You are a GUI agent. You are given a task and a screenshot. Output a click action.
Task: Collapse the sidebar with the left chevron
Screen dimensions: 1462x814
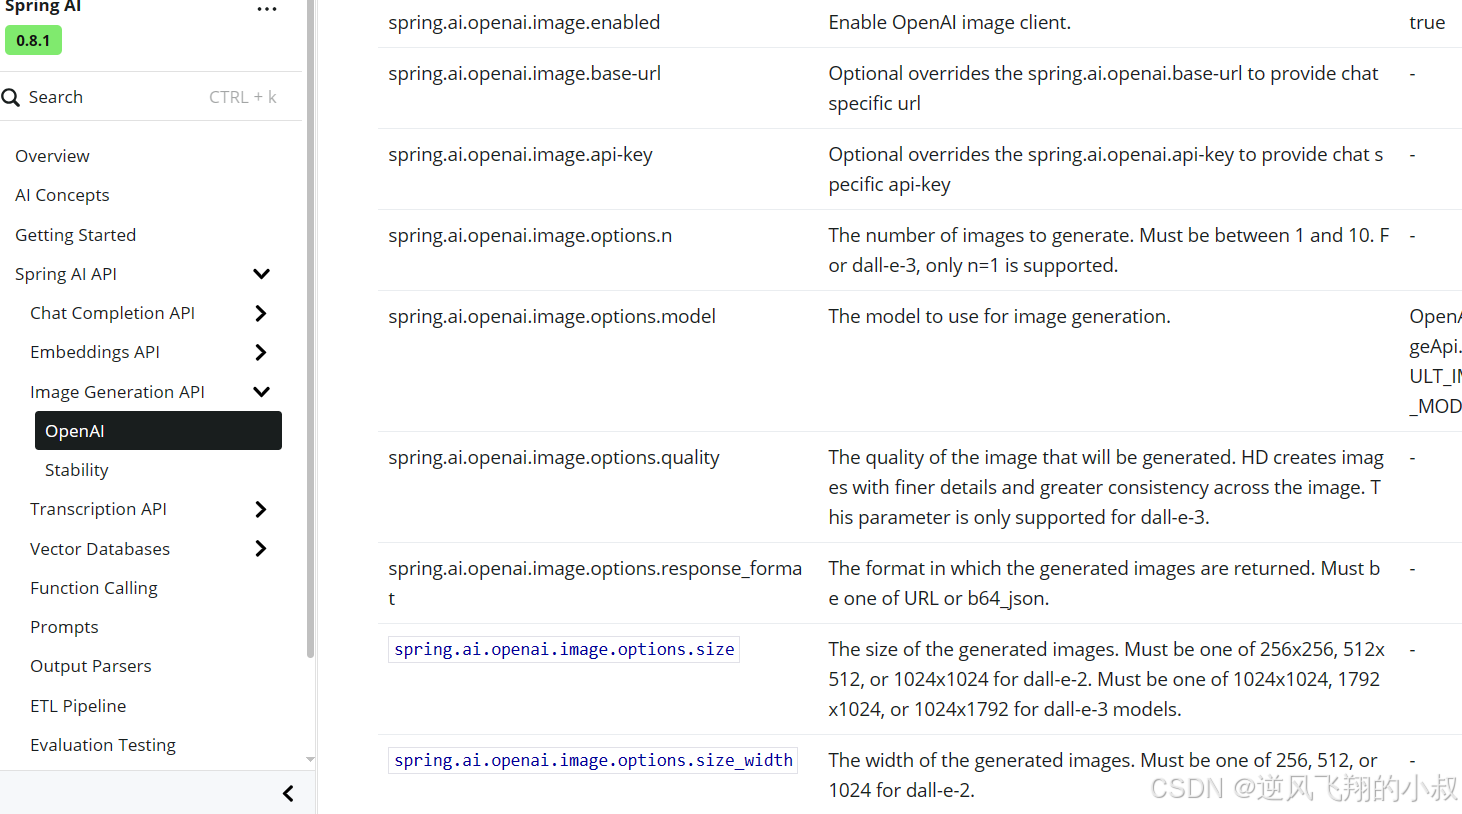pyautogui.click(x=288, y=793)
